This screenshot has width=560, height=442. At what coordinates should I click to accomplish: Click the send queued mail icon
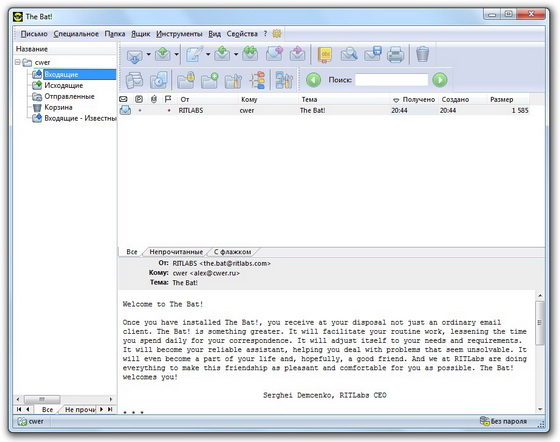click(x=163, y=55)
